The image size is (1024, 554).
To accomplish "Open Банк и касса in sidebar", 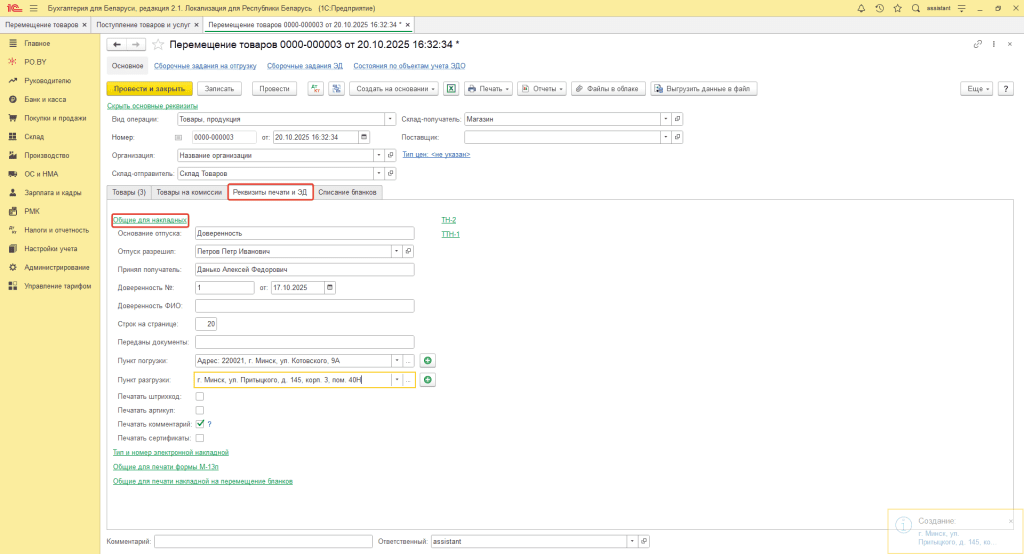I will 45,100.
